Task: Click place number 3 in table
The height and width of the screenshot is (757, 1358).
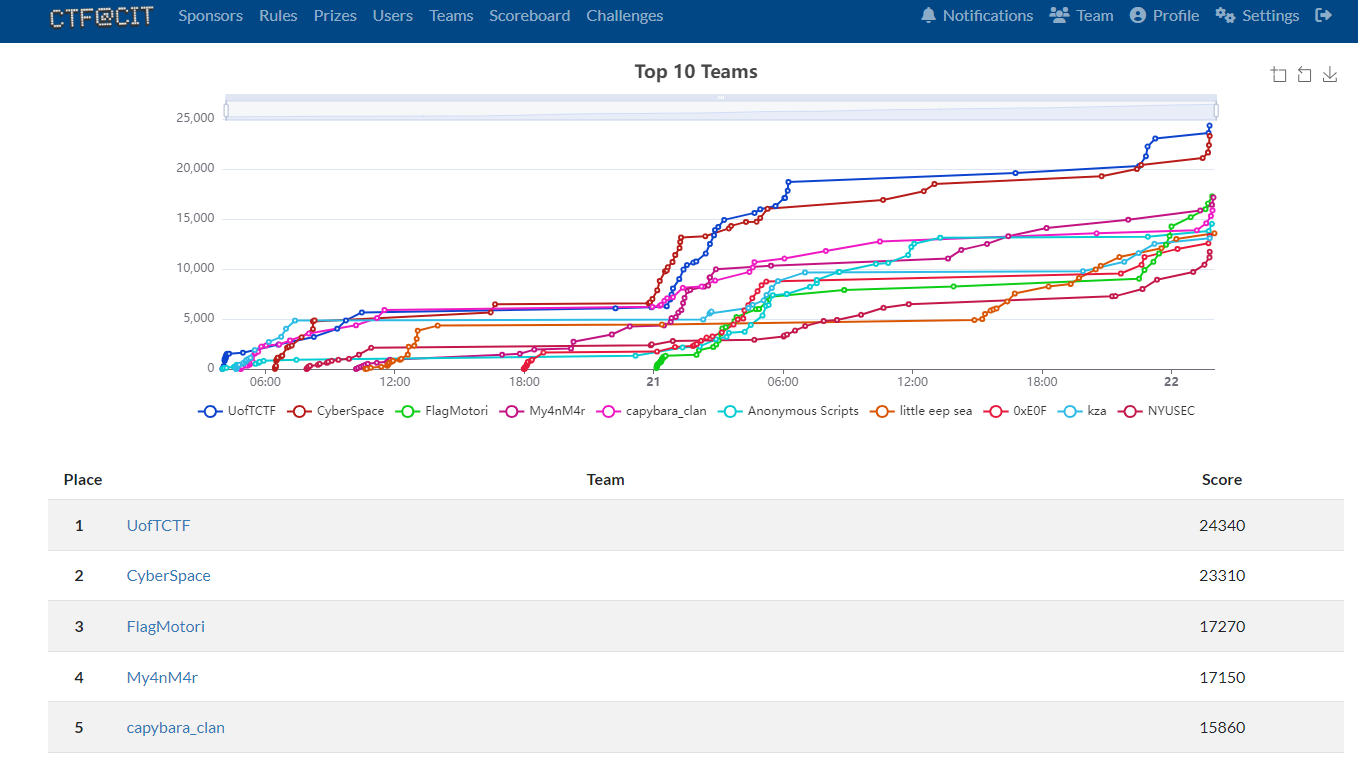Action: 79,627
